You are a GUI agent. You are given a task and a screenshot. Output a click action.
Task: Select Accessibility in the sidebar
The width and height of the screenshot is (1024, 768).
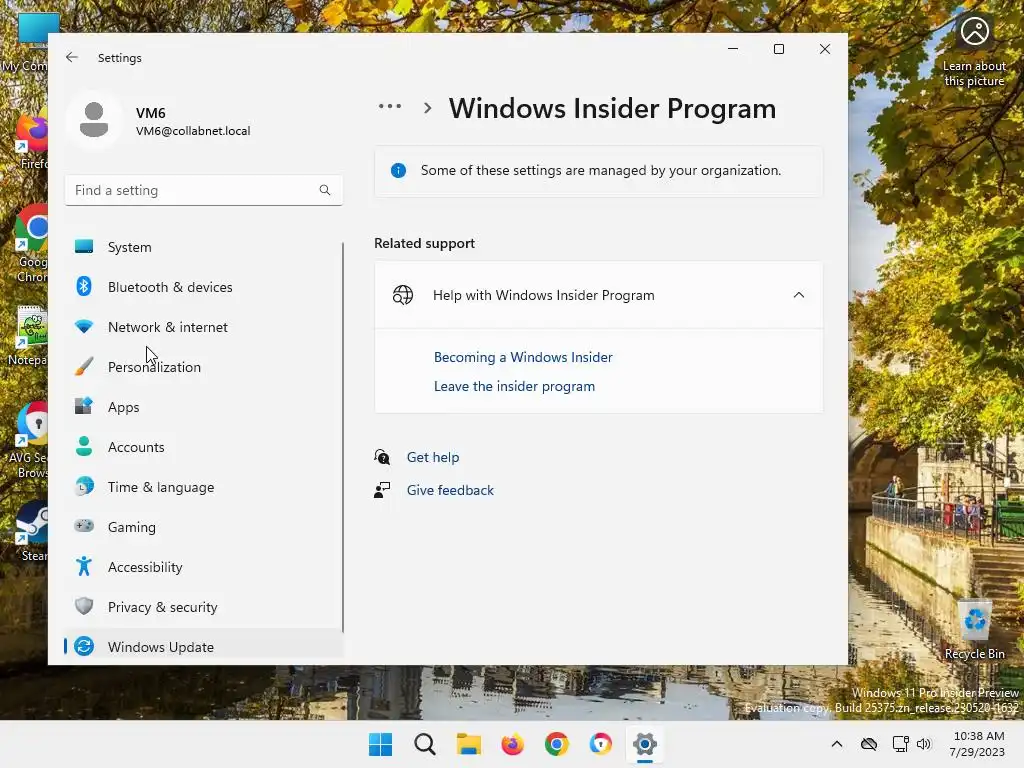[204, 566]
